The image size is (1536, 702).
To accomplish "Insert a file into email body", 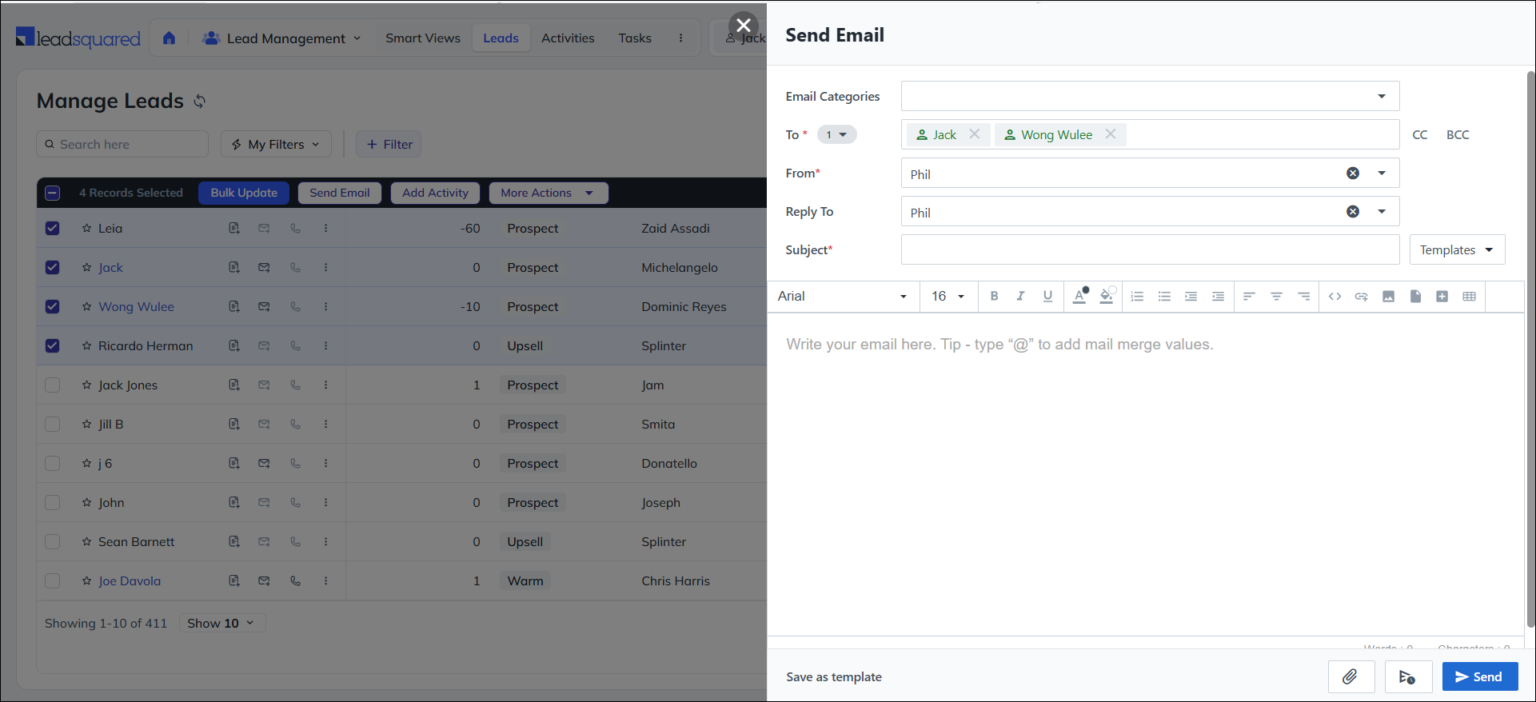I will pos(1415,296).
